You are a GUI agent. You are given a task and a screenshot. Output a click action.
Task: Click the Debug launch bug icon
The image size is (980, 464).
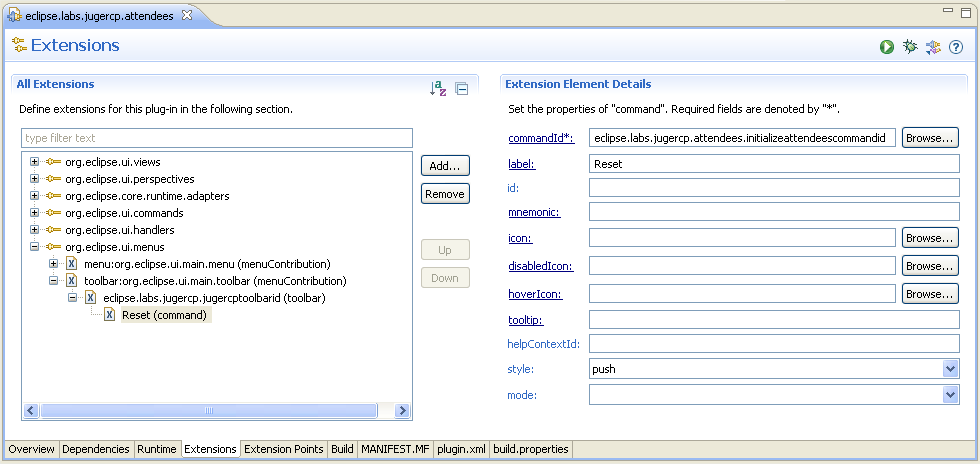pyautogui.click(x=910, y=46)
